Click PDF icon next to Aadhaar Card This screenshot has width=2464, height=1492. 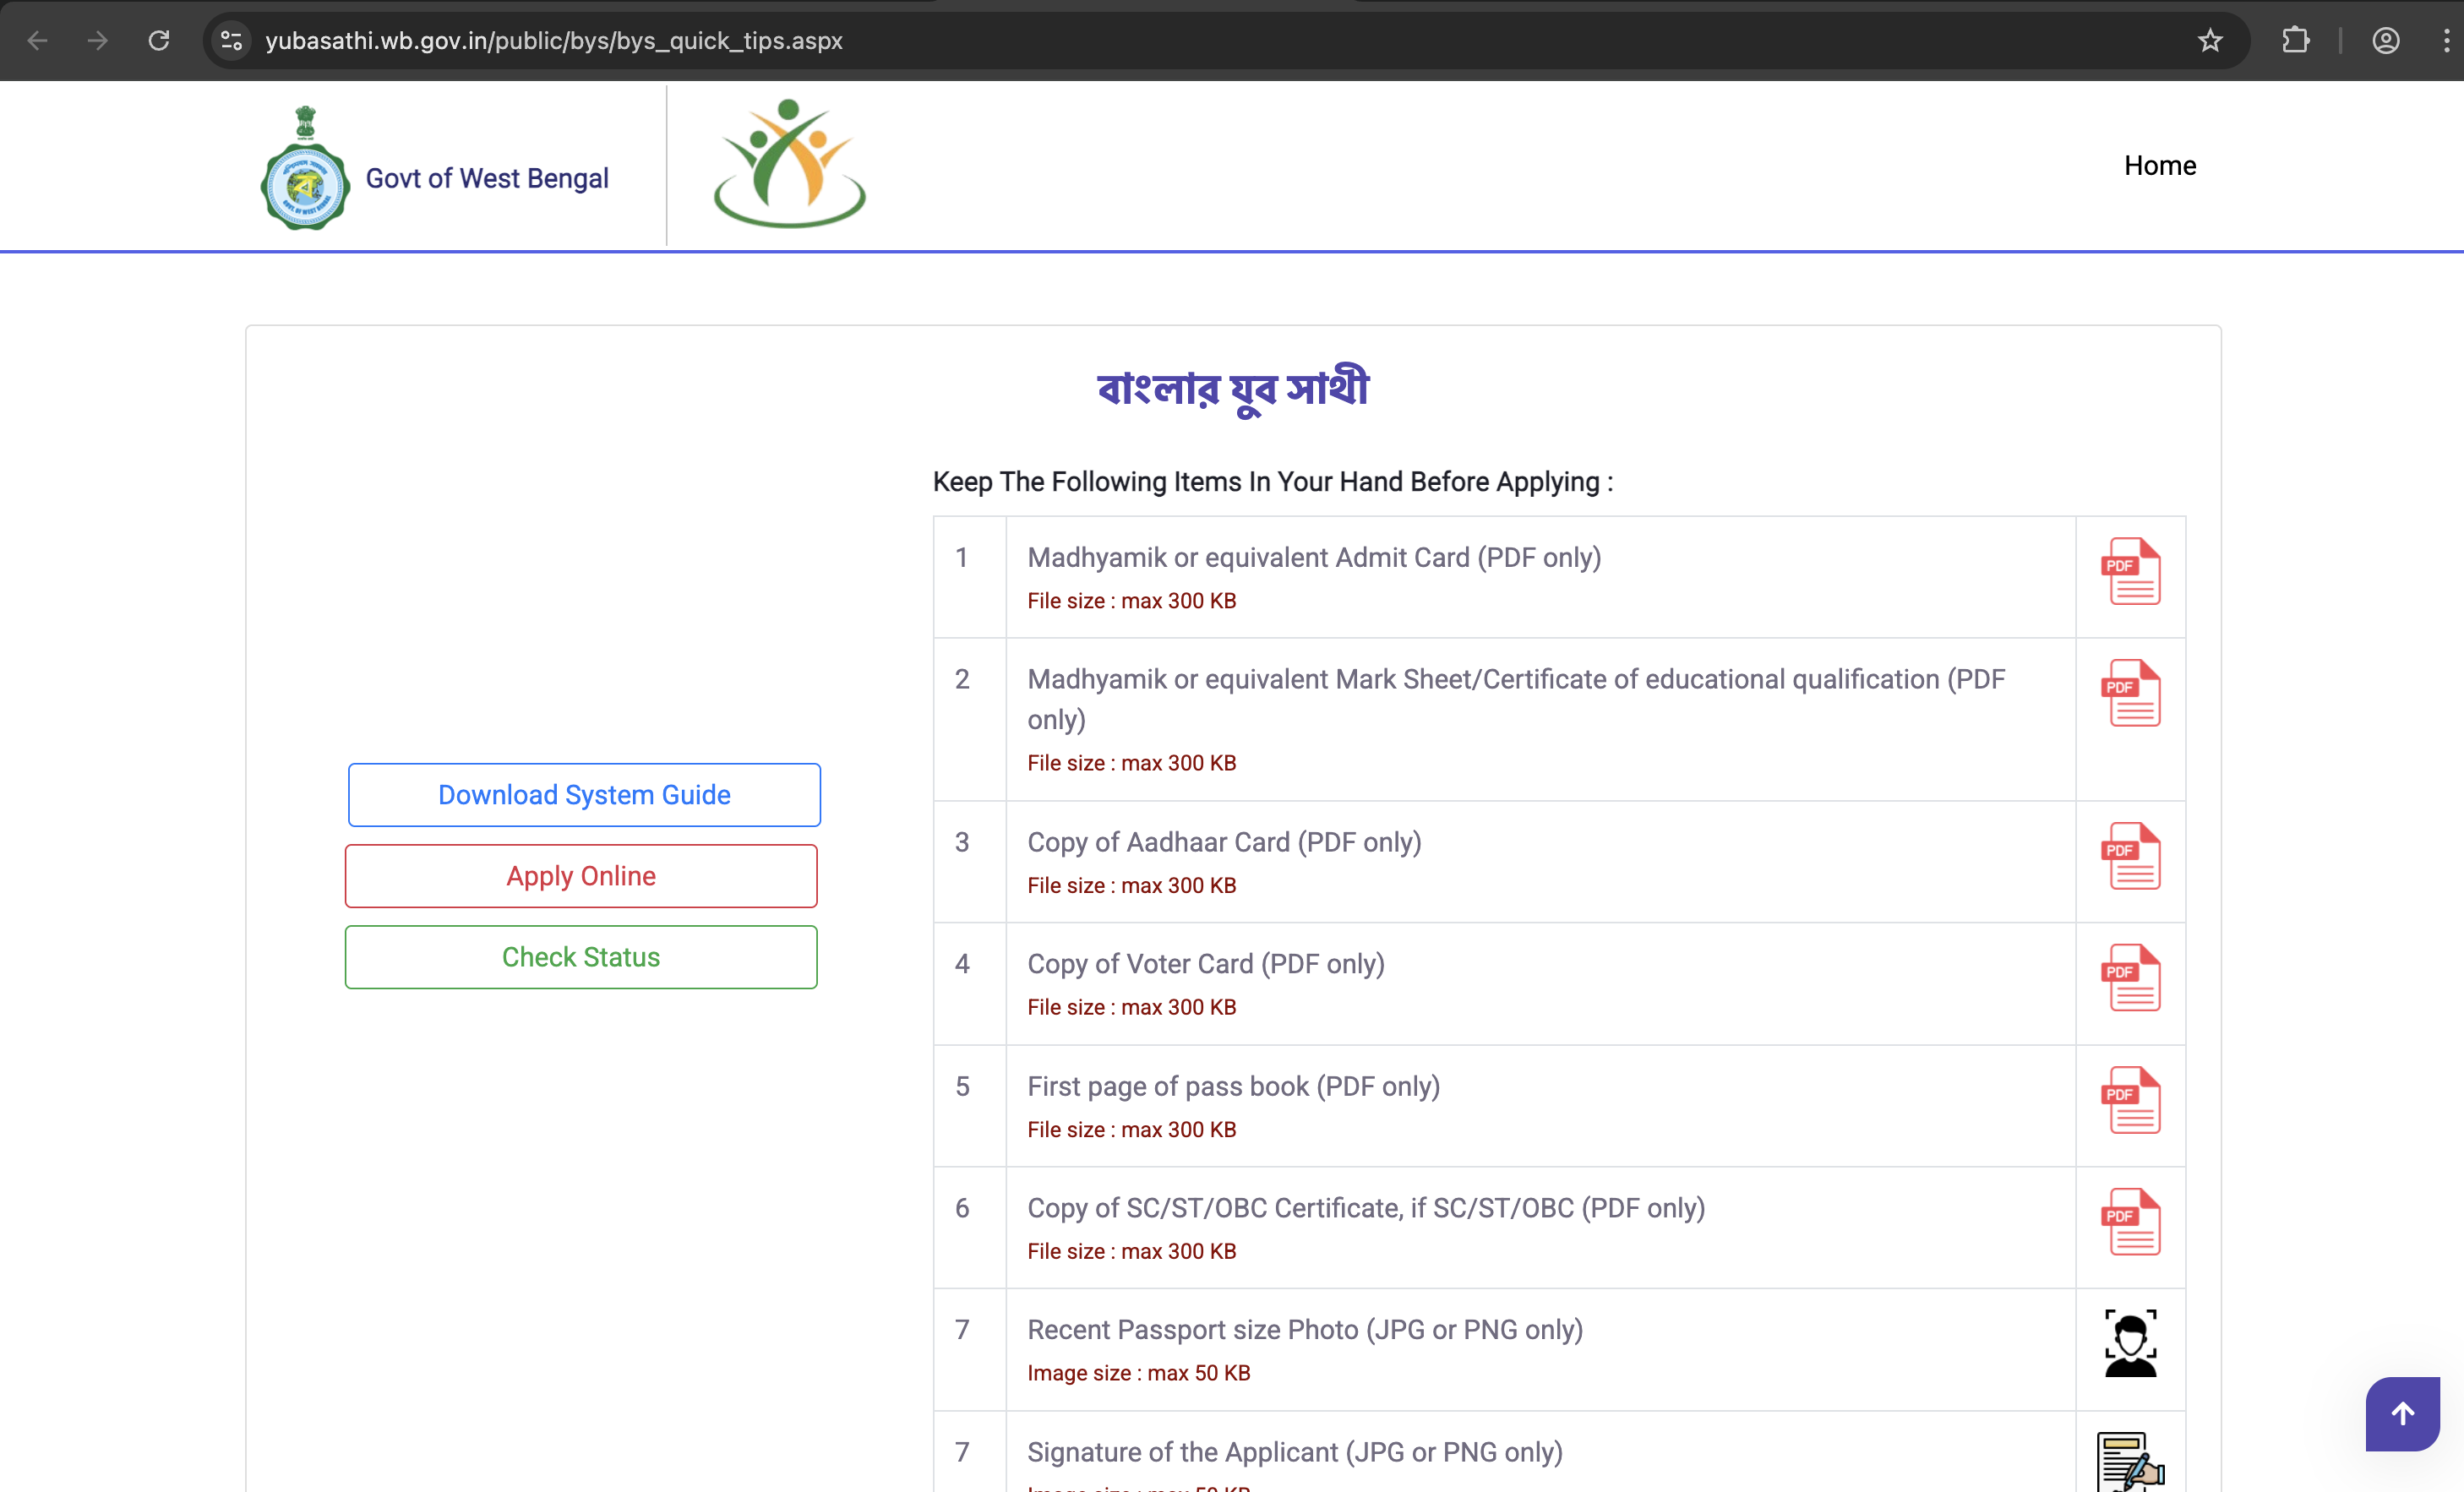[x=2130, y=856]
